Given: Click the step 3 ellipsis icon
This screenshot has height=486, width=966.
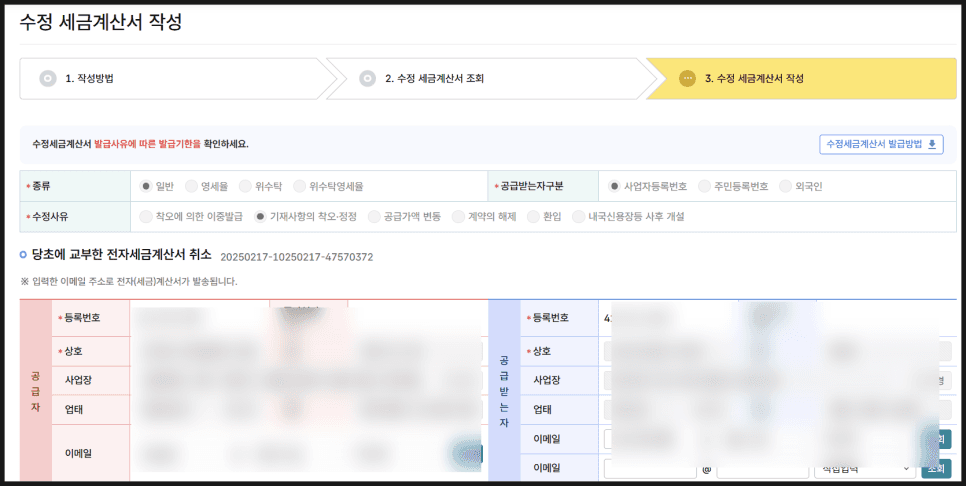Looking at the screenshot, I should coord(688,79).
